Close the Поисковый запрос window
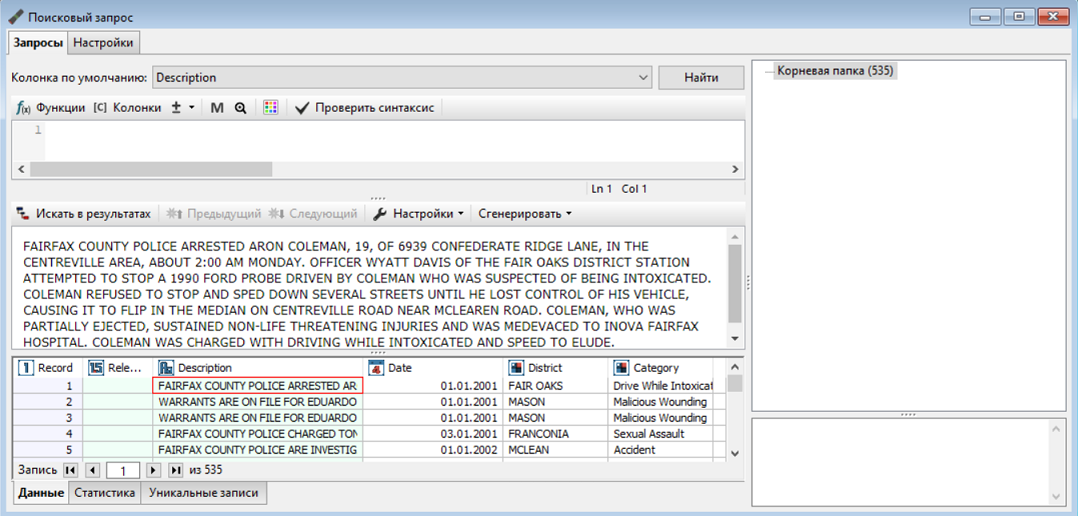The height and width of the screenshot is (516, 1078). (1053, 16)
